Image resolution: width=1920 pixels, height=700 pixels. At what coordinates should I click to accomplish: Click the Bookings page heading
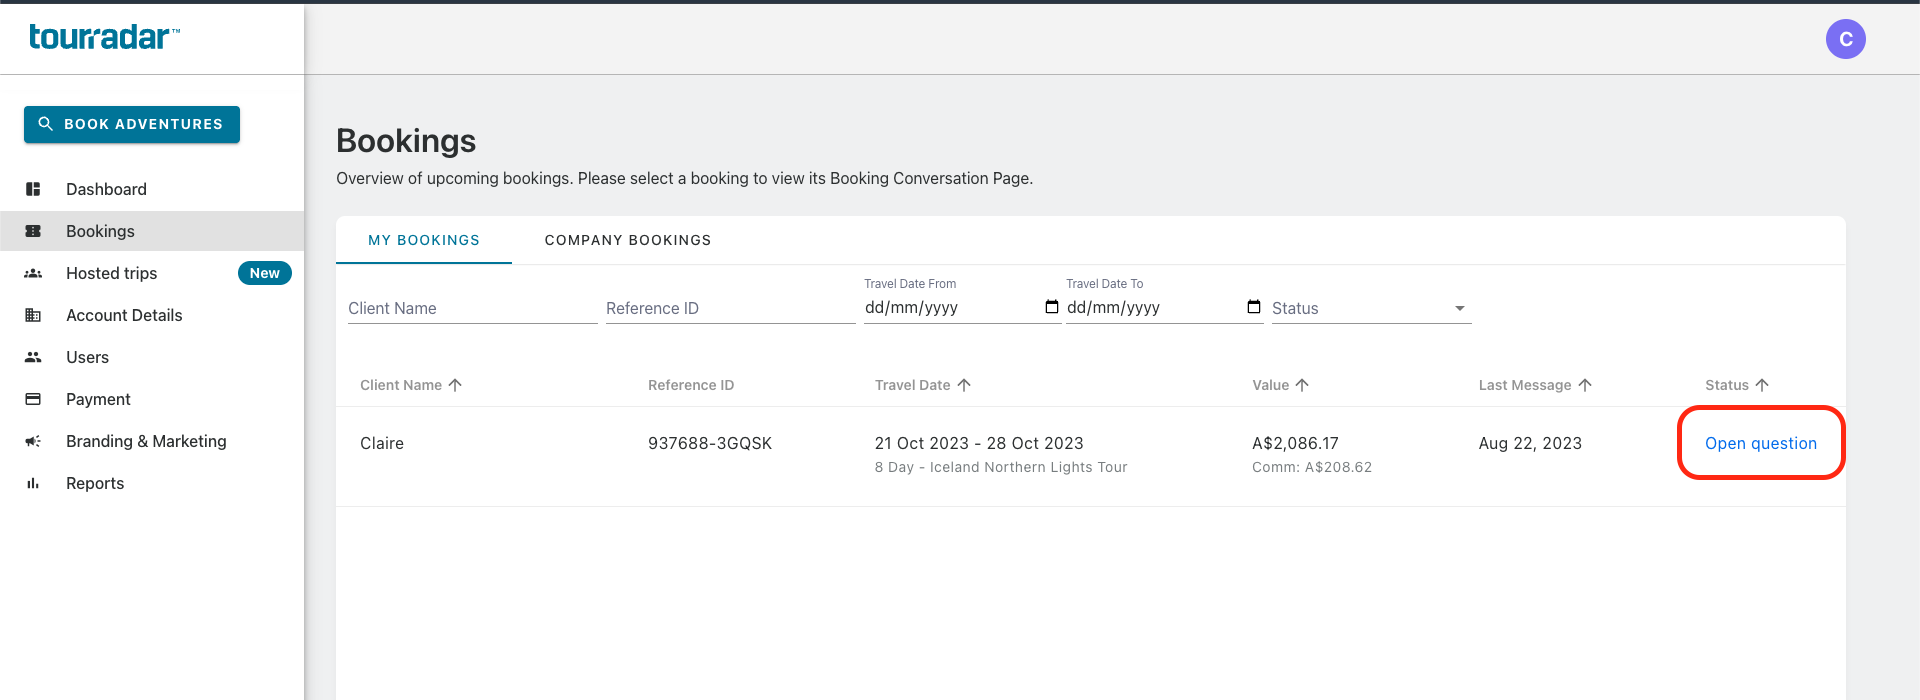coord(406,141)
